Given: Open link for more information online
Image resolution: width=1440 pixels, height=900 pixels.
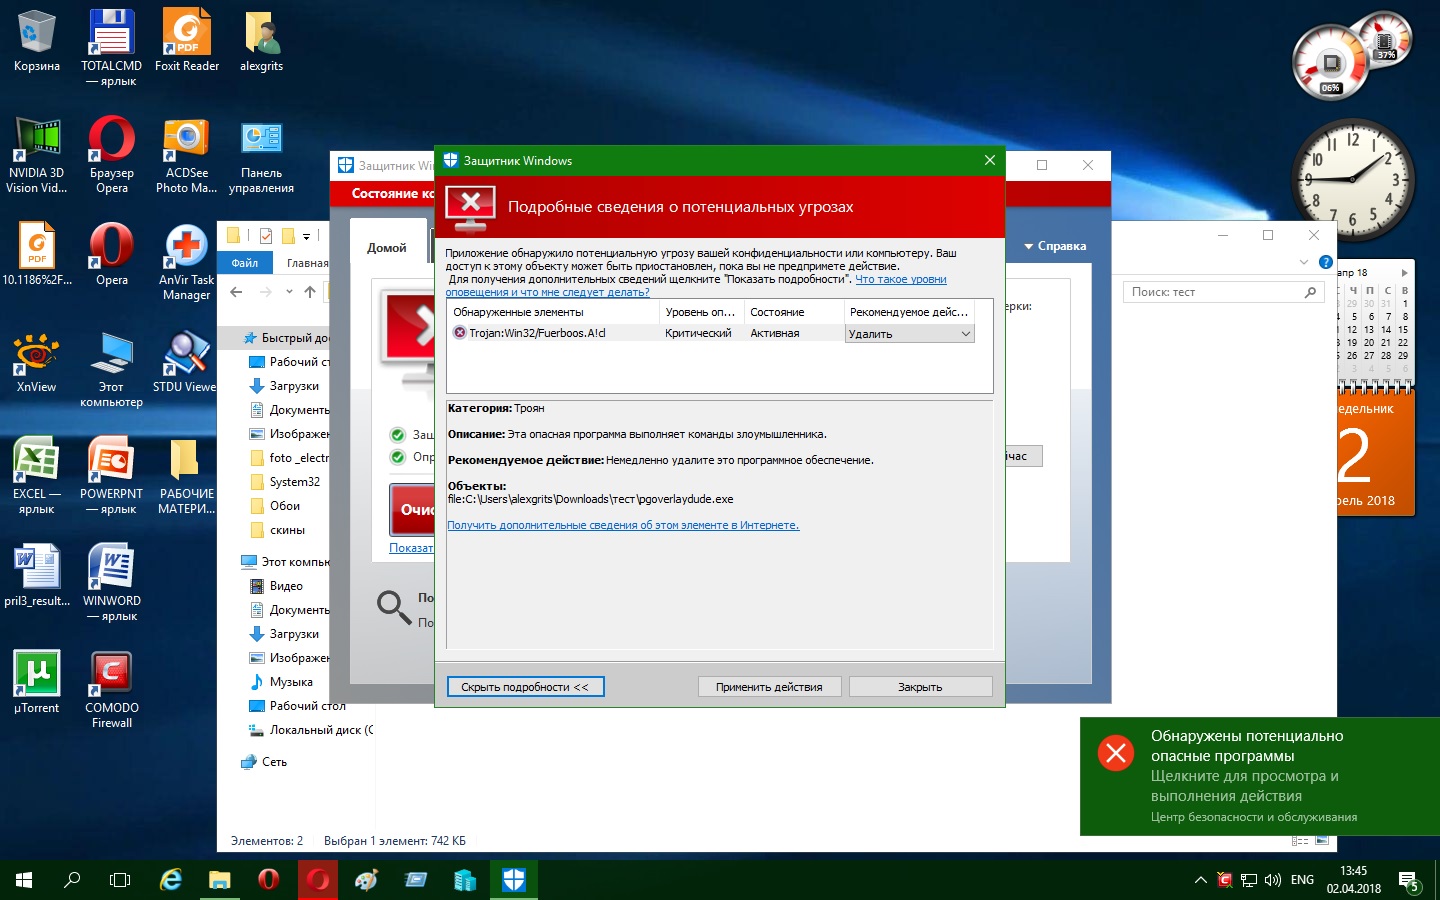Looking at the screenshot, I should point(623,525).
